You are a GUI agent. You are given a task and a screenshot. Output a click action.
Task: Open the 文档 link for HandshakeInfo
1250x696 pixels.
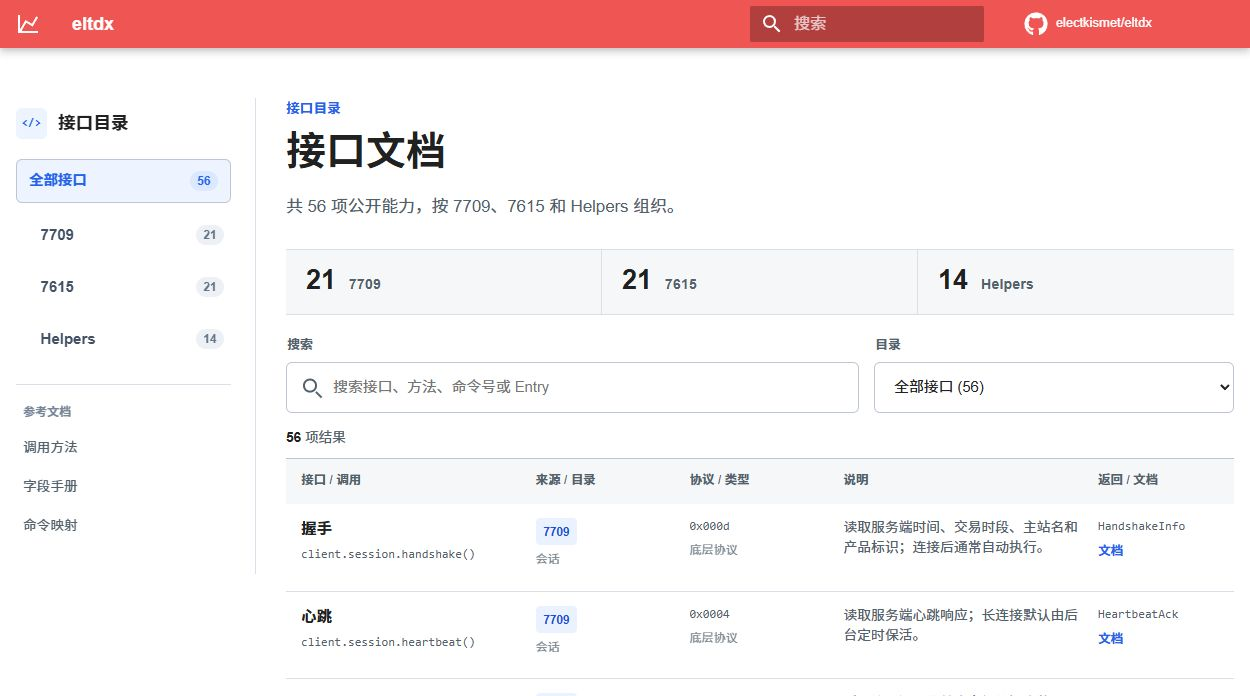tap(1110, 550)
